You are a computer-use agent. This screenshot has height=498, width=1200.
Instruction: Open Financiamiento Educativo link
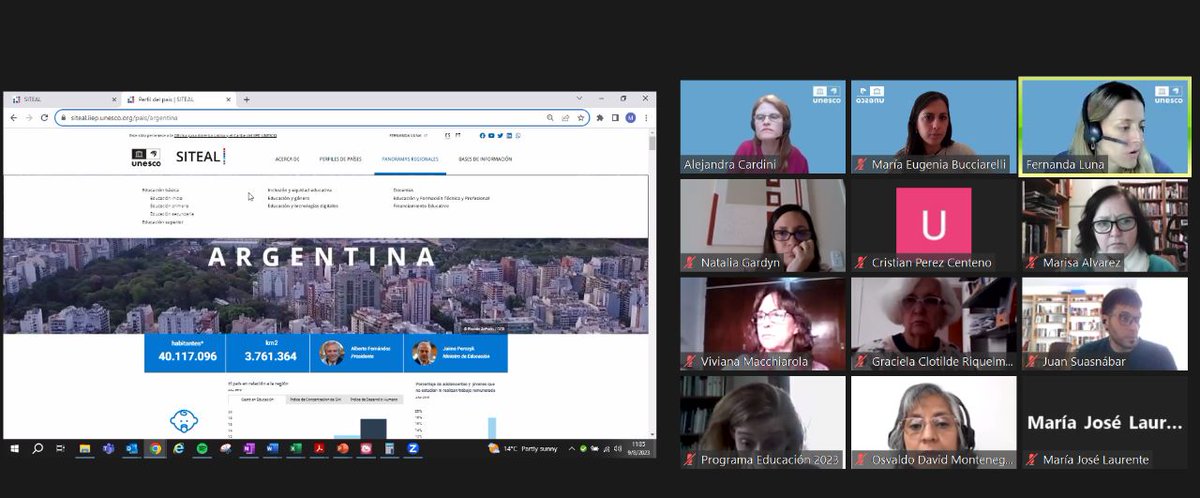coord(421,206)
